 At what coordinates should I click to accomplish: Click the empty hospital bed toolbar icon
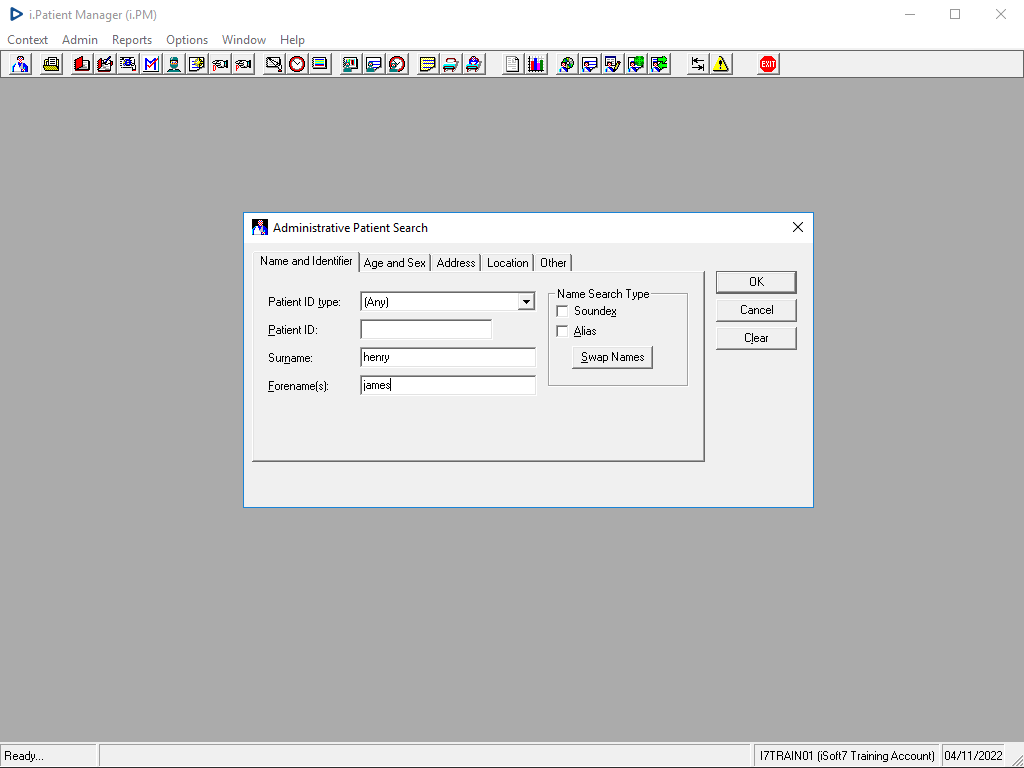(451, 64)
